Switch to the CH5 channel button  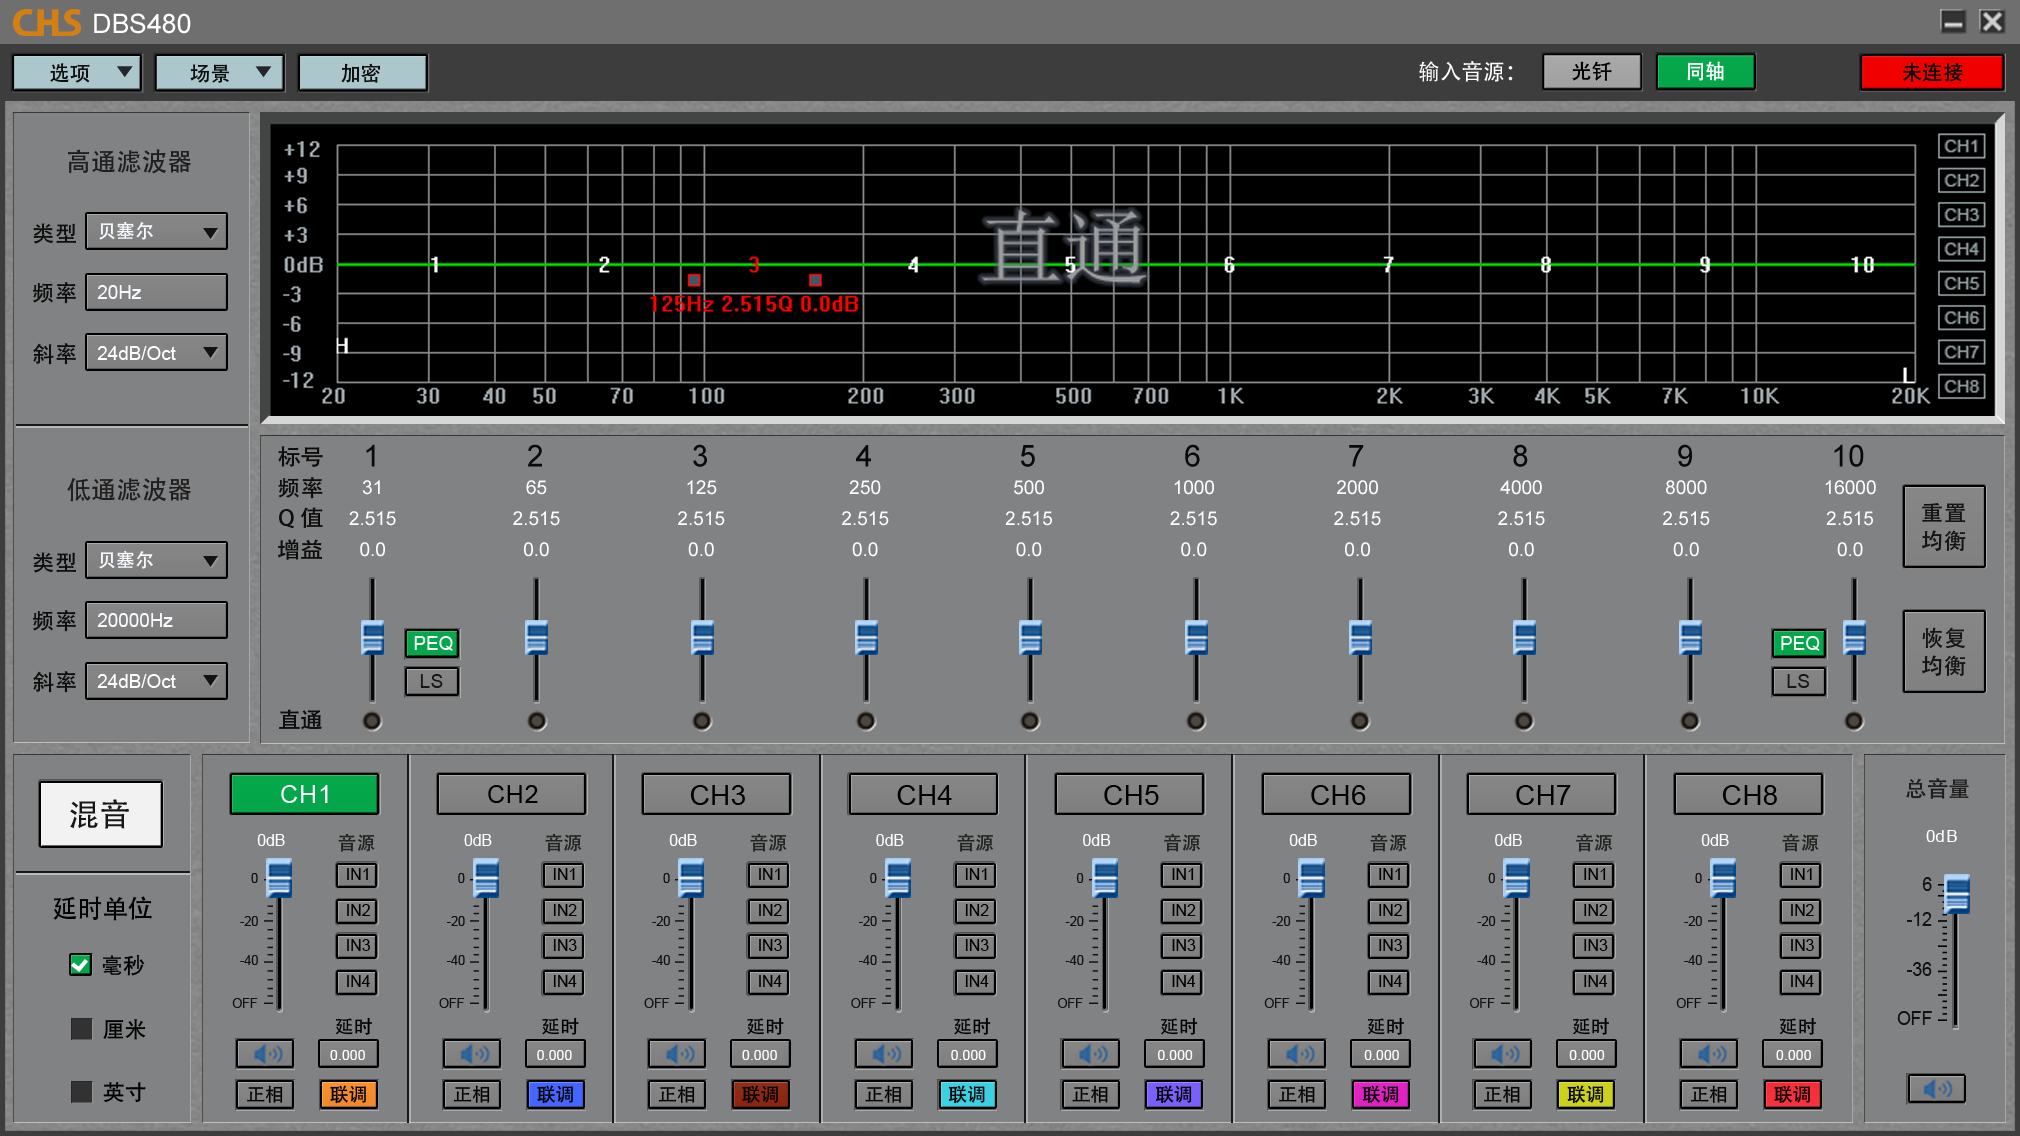(x=1130, y=794)
